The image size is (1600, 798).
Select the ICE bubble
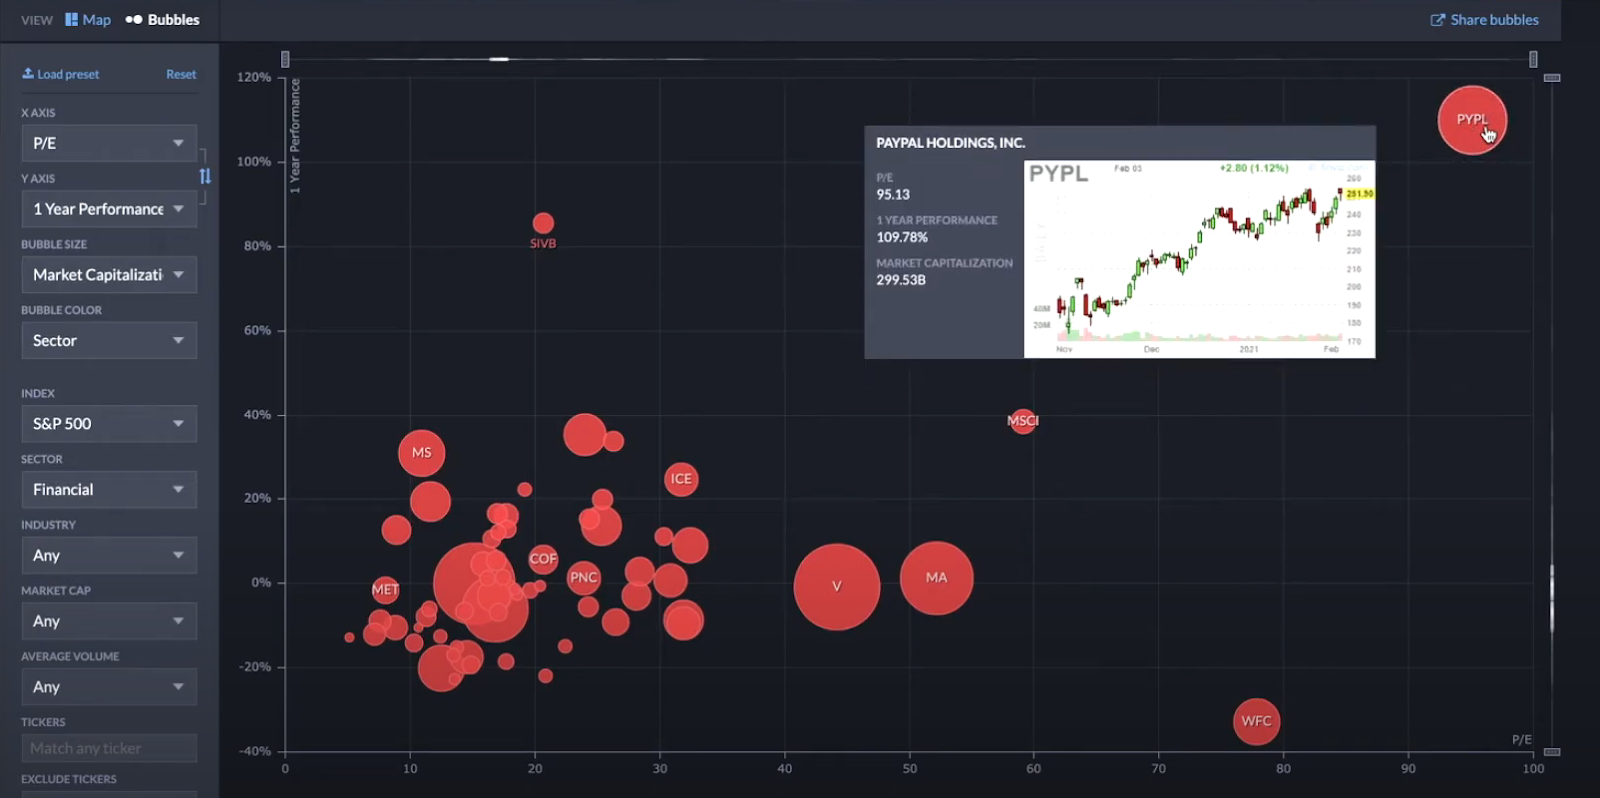point(681,479)
